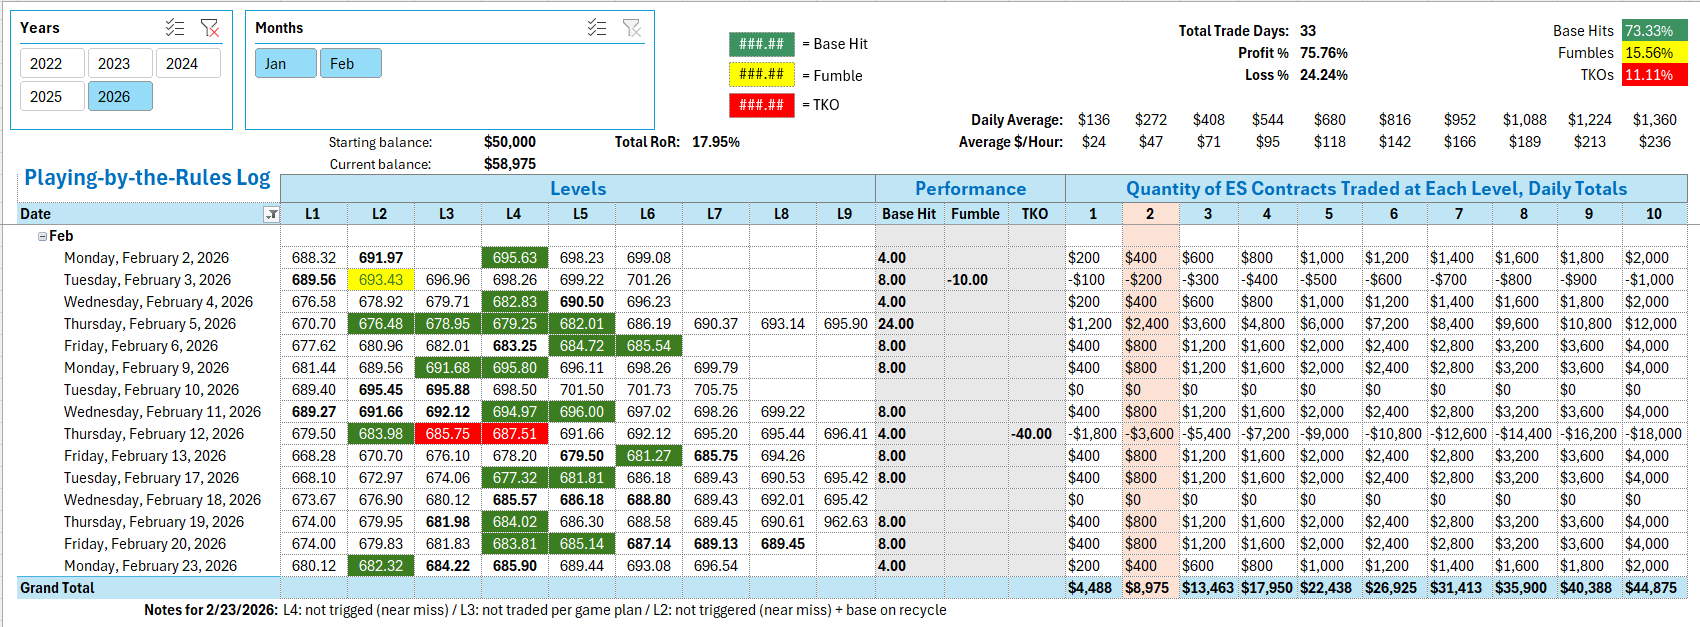Choose Feb in the Months slicer
The image size is (1700, 627).
[x=350, y=64]
